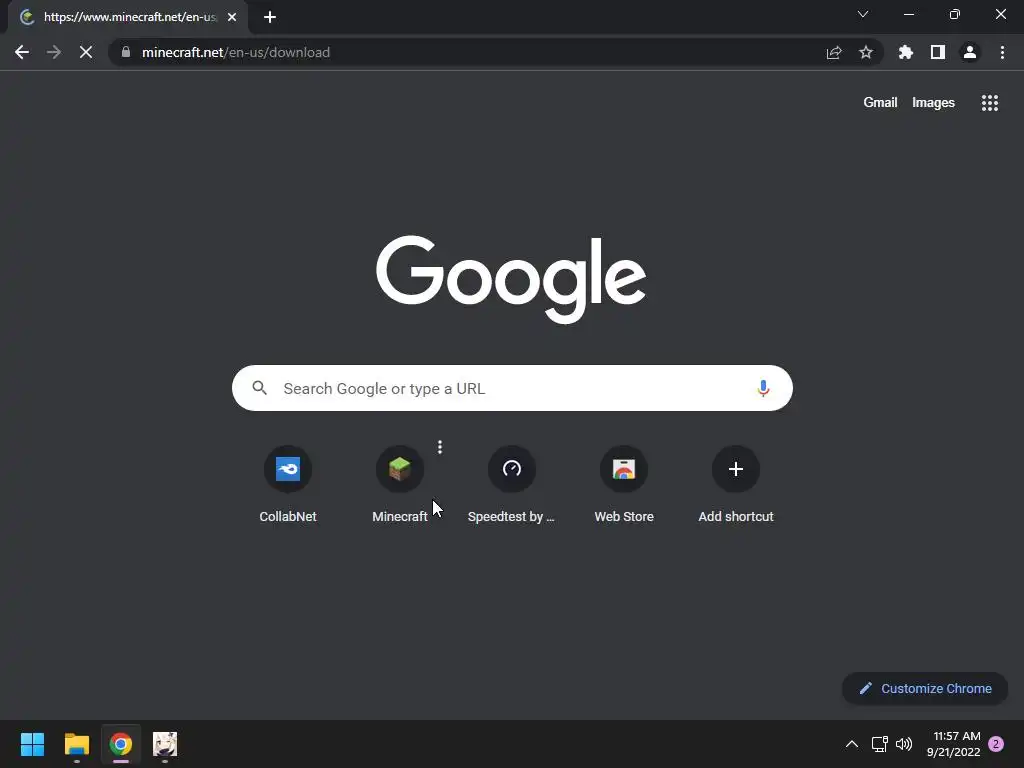Image resolution: width=1024 pixels, height=768 pixels.
Task: Open the network tray icon
Action: coord(879,744)
